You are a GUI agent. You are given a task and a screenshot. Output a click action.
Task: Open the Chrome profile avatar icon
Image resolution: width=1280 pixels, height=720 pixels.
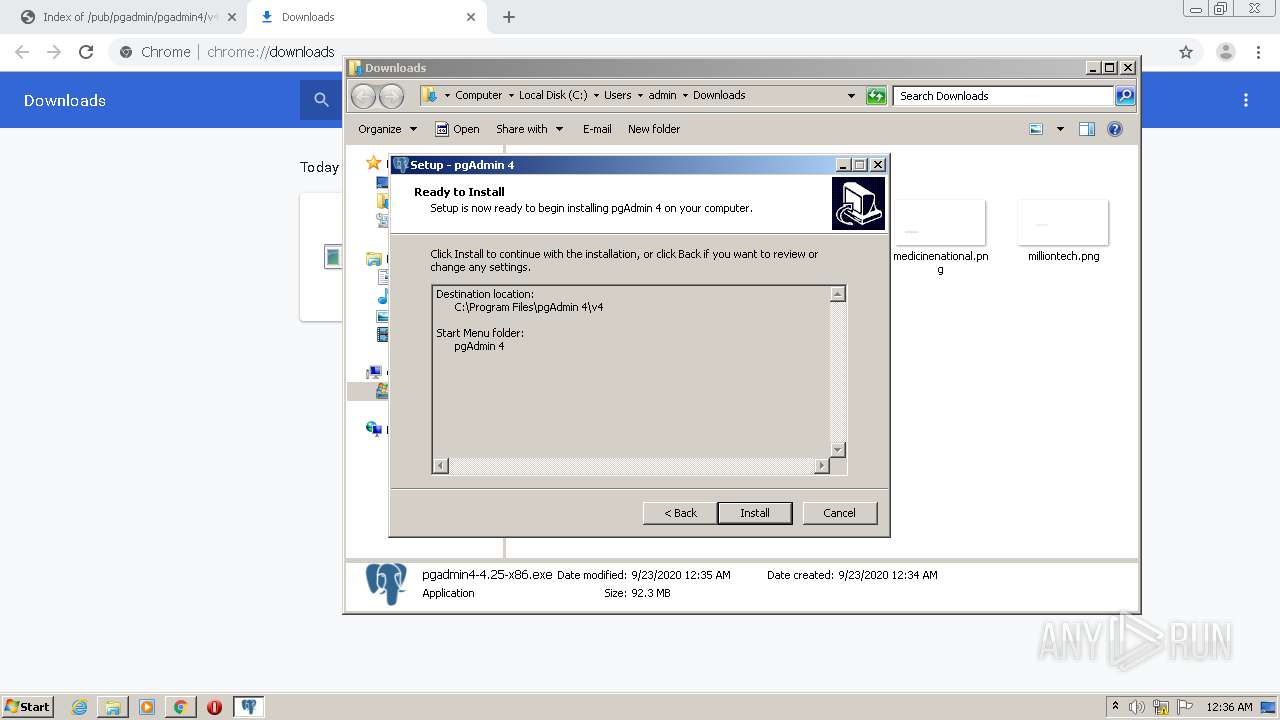point(1225,52)
